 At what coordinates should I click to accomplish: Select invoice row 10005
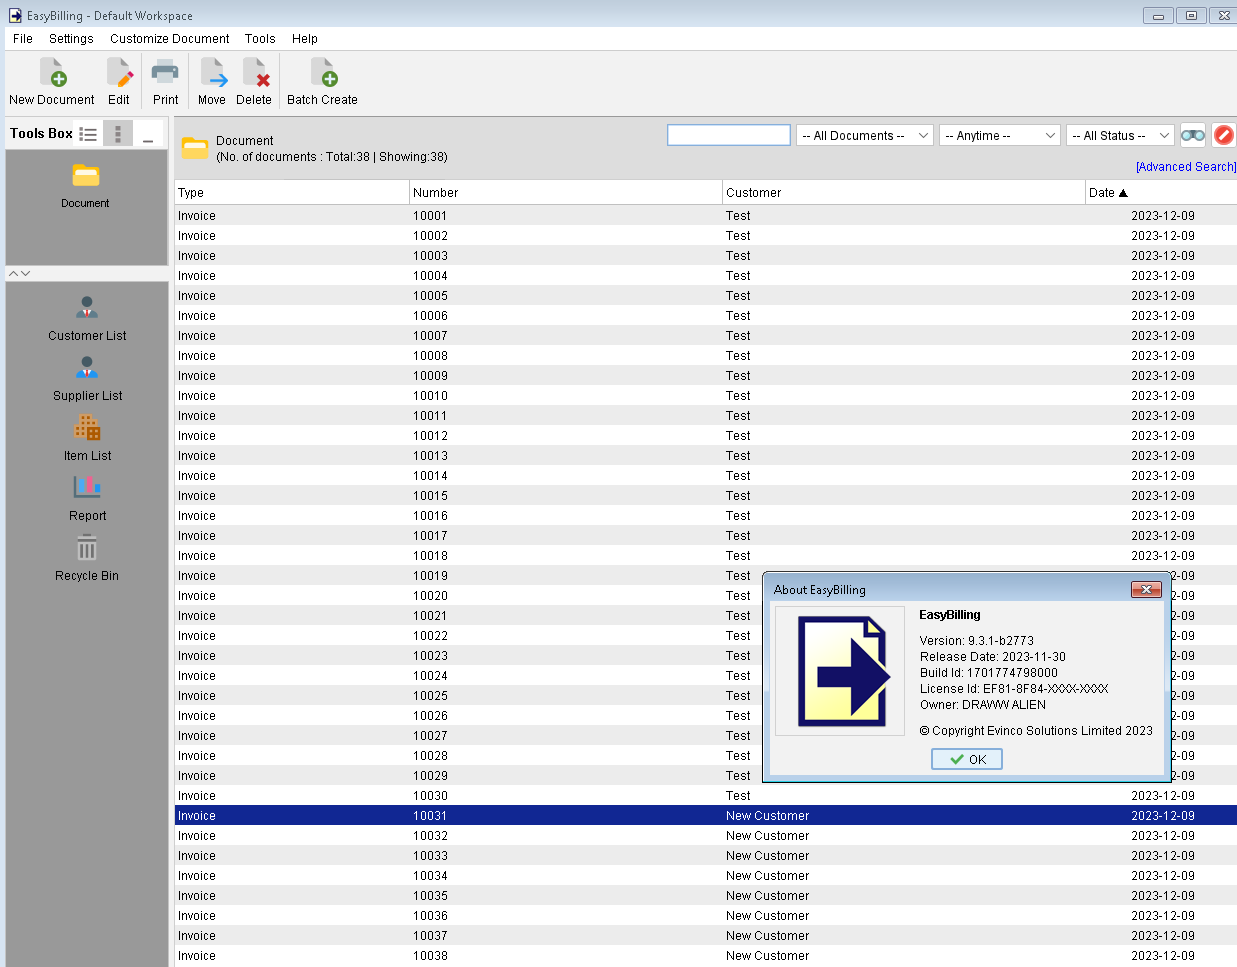tap(706, 296)
